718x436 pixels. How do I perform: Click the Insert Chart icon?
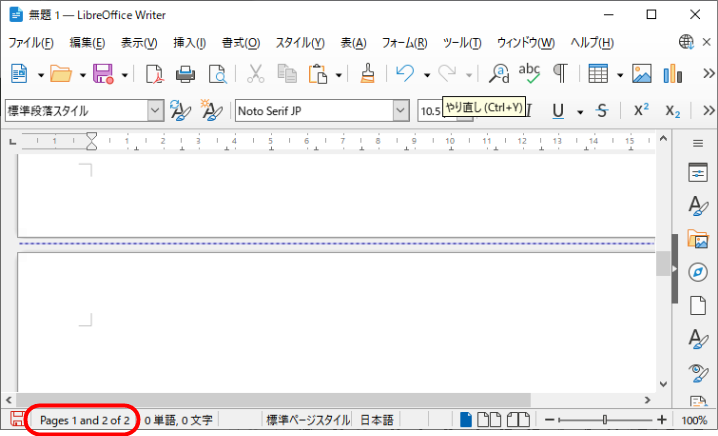tap(673, 74)
